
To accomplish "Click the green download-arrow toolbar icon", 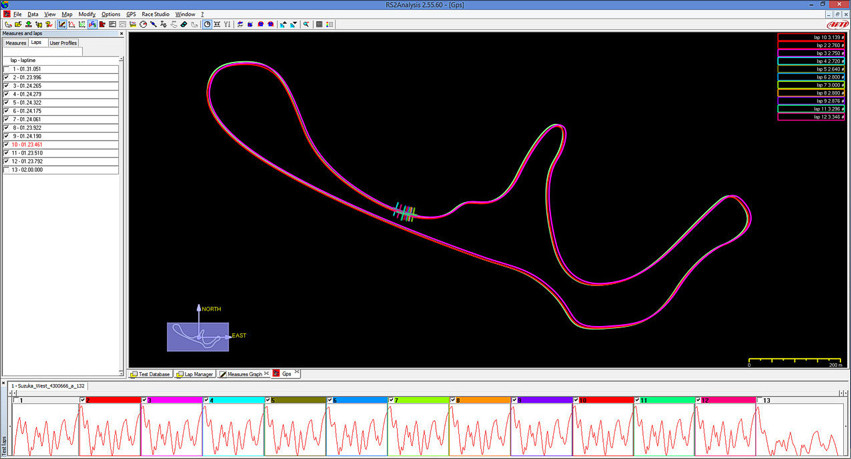I will click(28, 24).
